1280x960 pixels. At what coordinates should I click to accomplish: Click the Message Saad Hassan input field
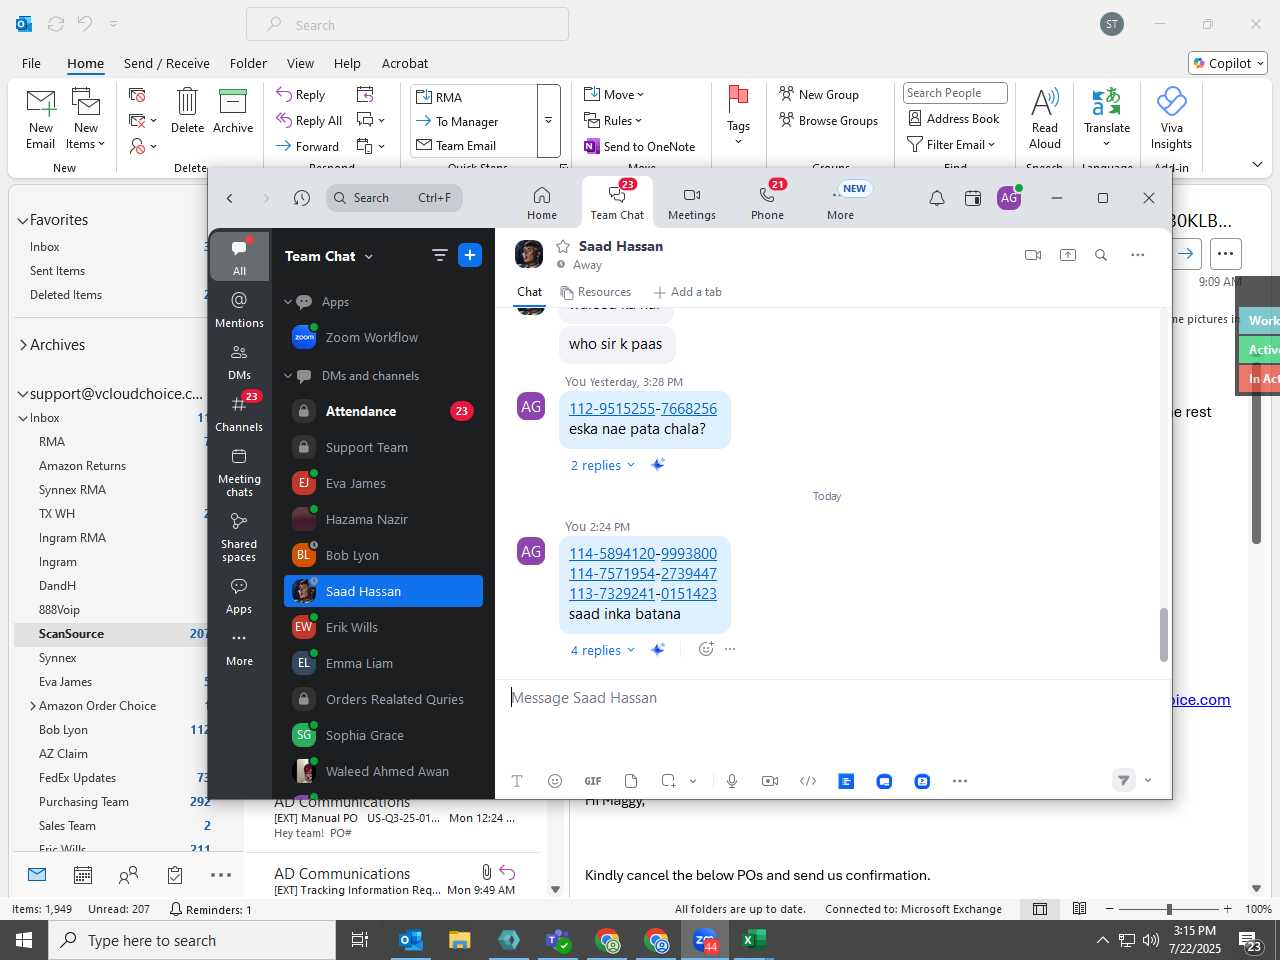[832, 698]
